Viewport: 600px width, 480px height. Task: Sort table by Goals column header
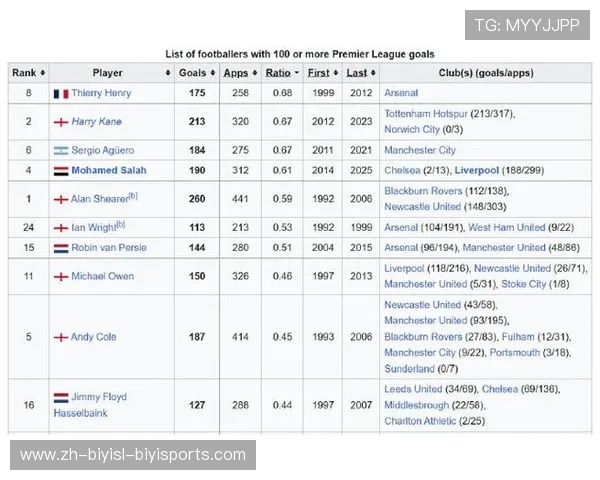point(196,73)
